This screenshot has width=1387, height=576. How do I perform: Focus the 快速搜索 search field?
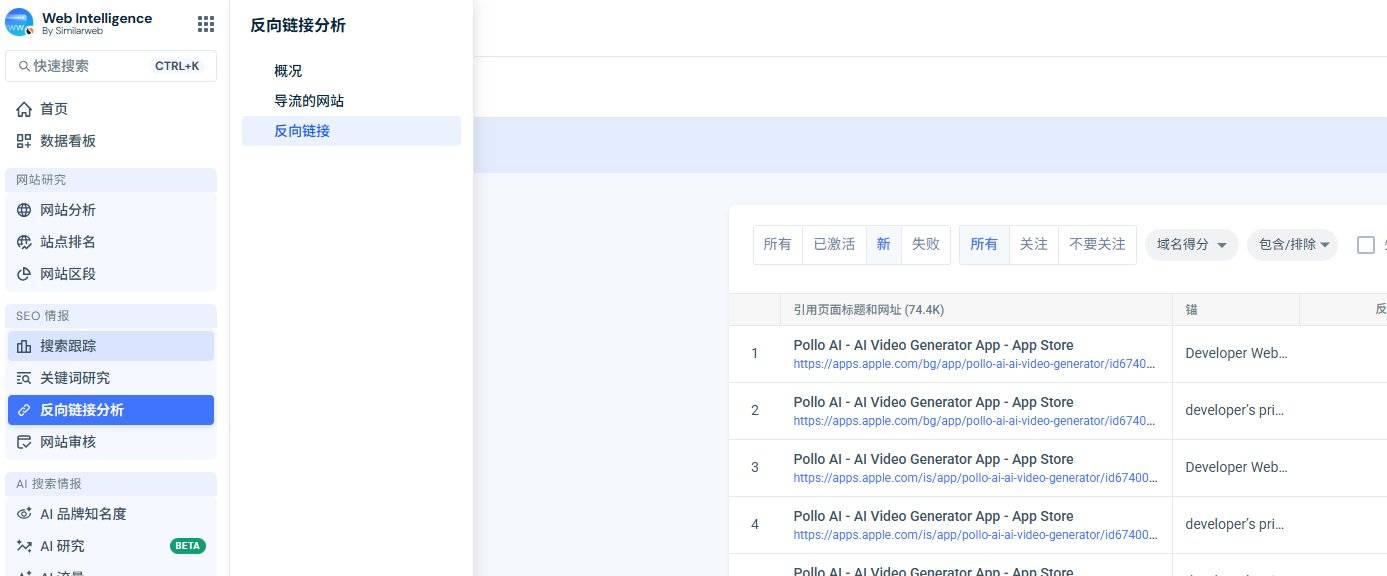tap(111, 66)
